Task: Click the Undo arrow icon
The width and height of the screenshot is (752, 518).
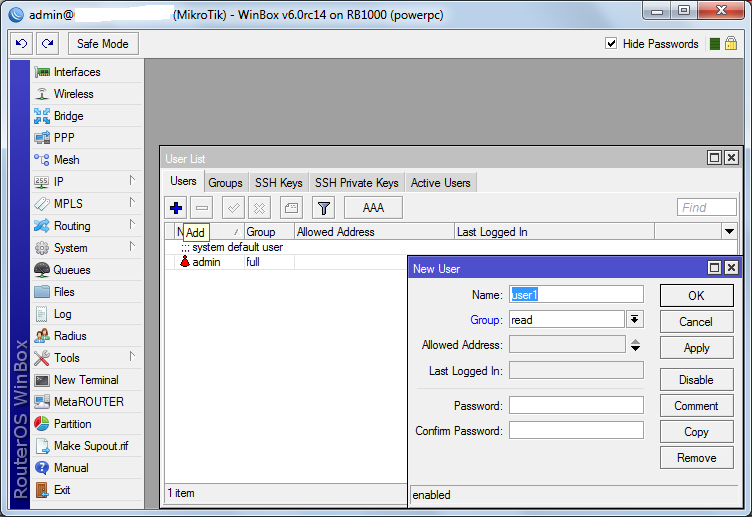Action: (21, 44)
